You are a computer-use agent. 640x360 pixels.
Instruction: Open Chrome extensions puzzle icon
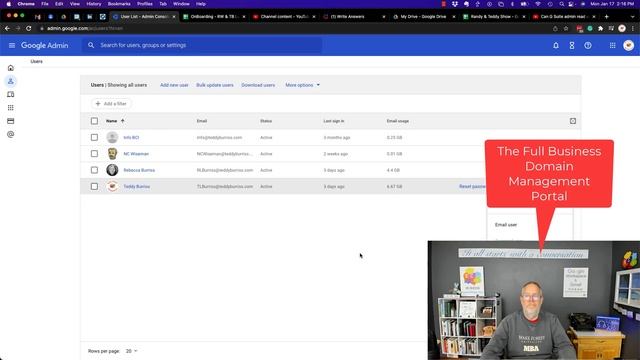pyautogui.click(x=600, y=29)
